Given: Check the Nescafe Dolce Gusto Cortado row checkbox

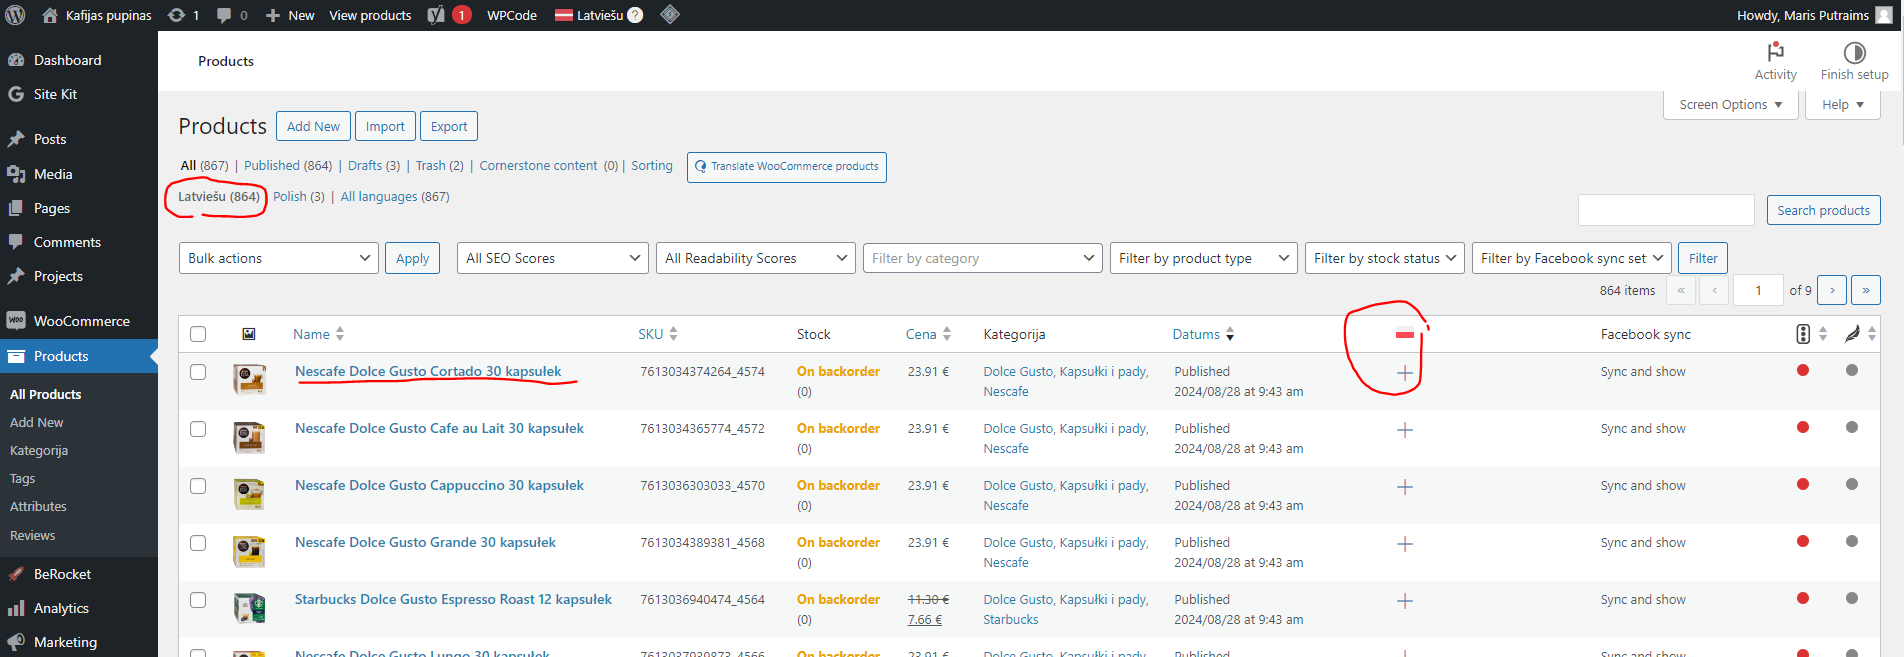Looking at the screenshot, I should (x=198, y=372).
